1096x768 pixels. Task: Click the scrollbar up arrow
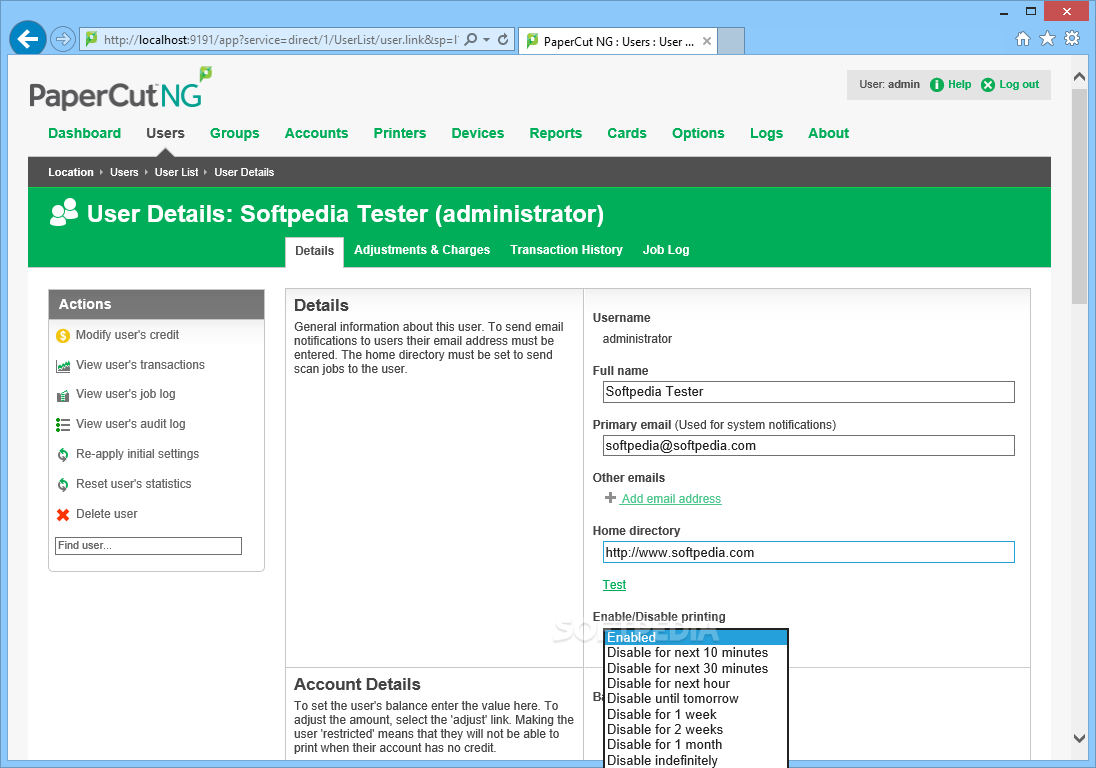click(1079, 76)
